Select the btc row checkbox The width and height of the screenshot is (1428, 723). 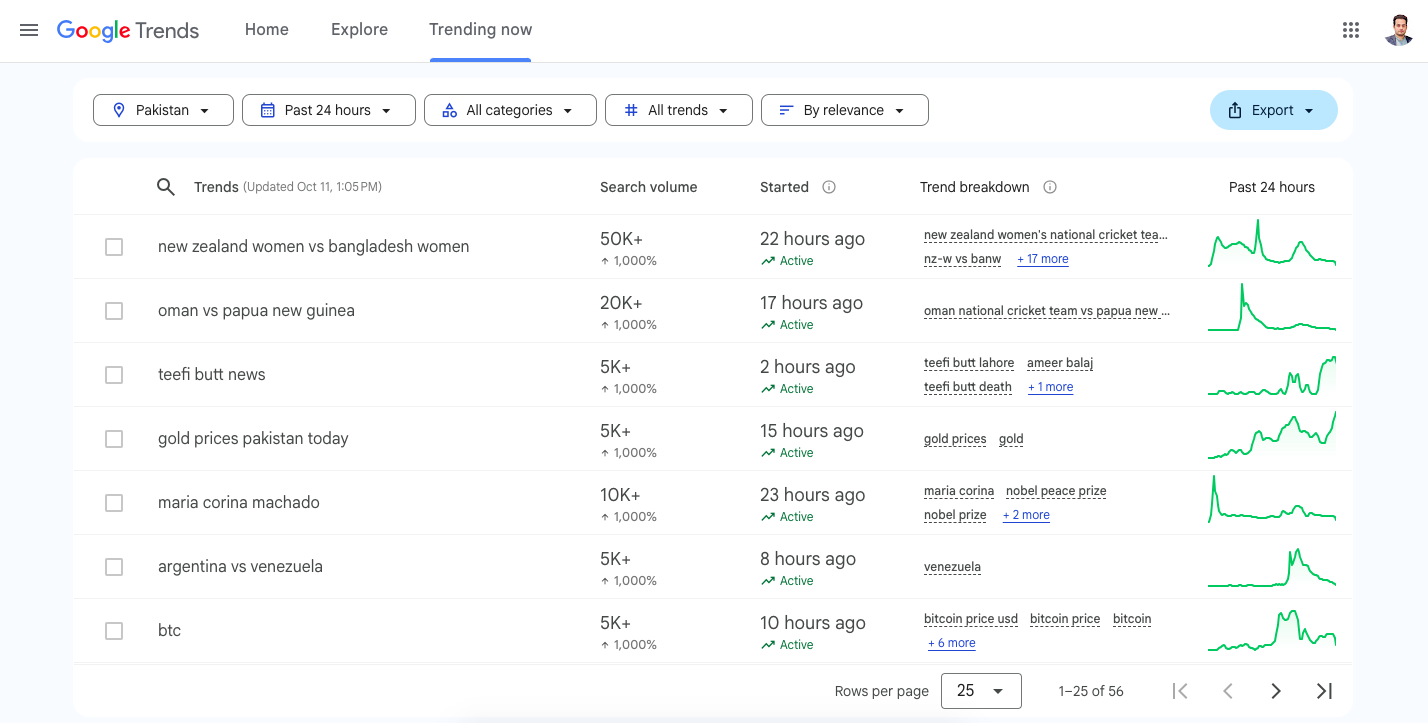pyautogui.click(x=114, y=631)
